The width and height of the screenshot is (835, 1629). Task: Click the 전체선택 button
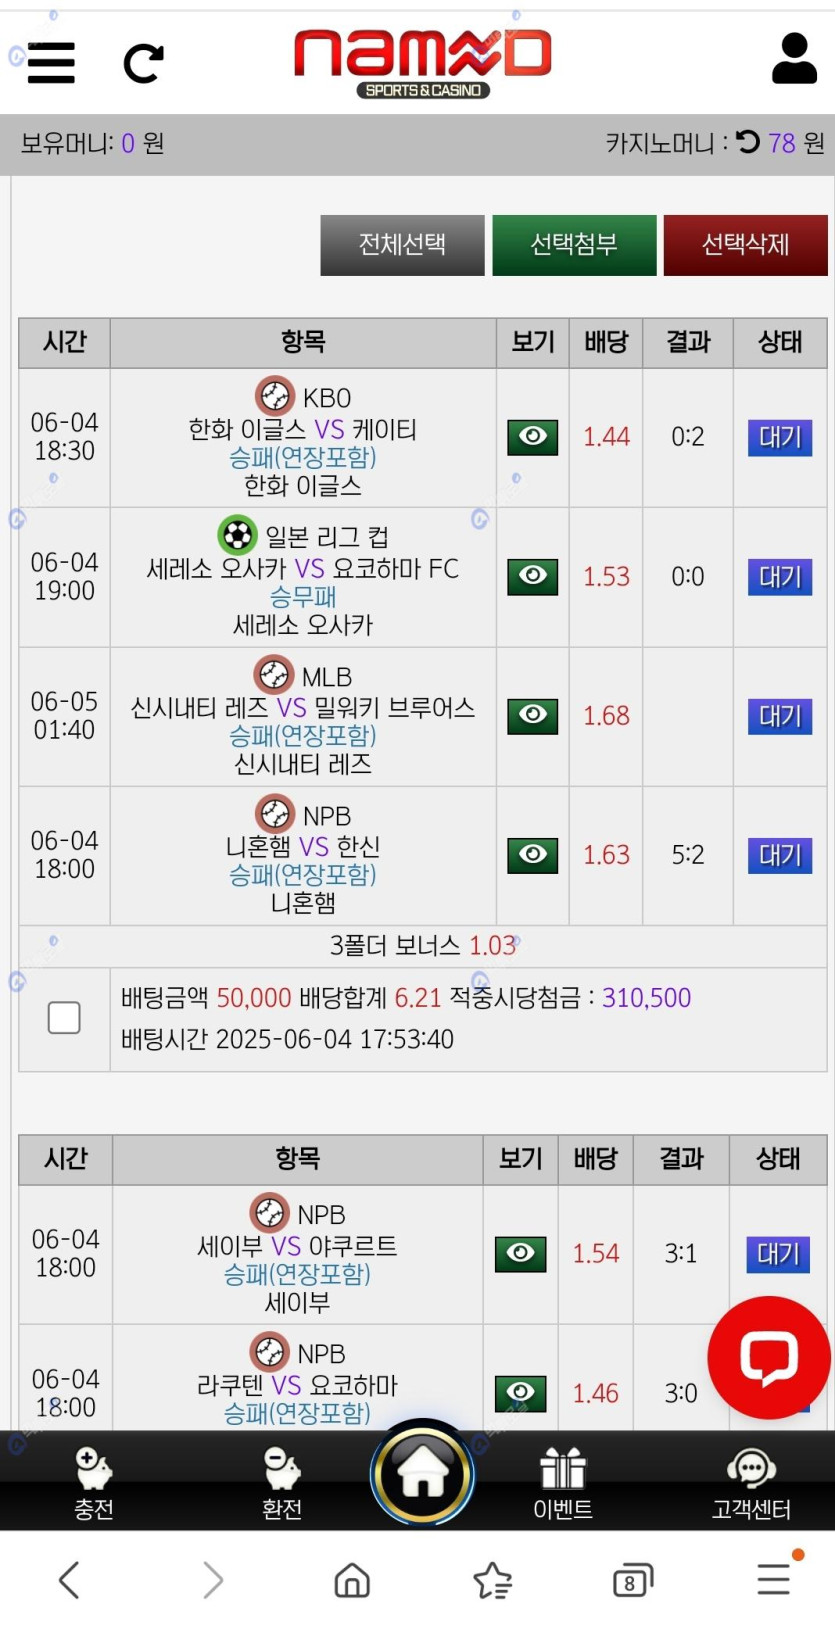click(402, 245)
